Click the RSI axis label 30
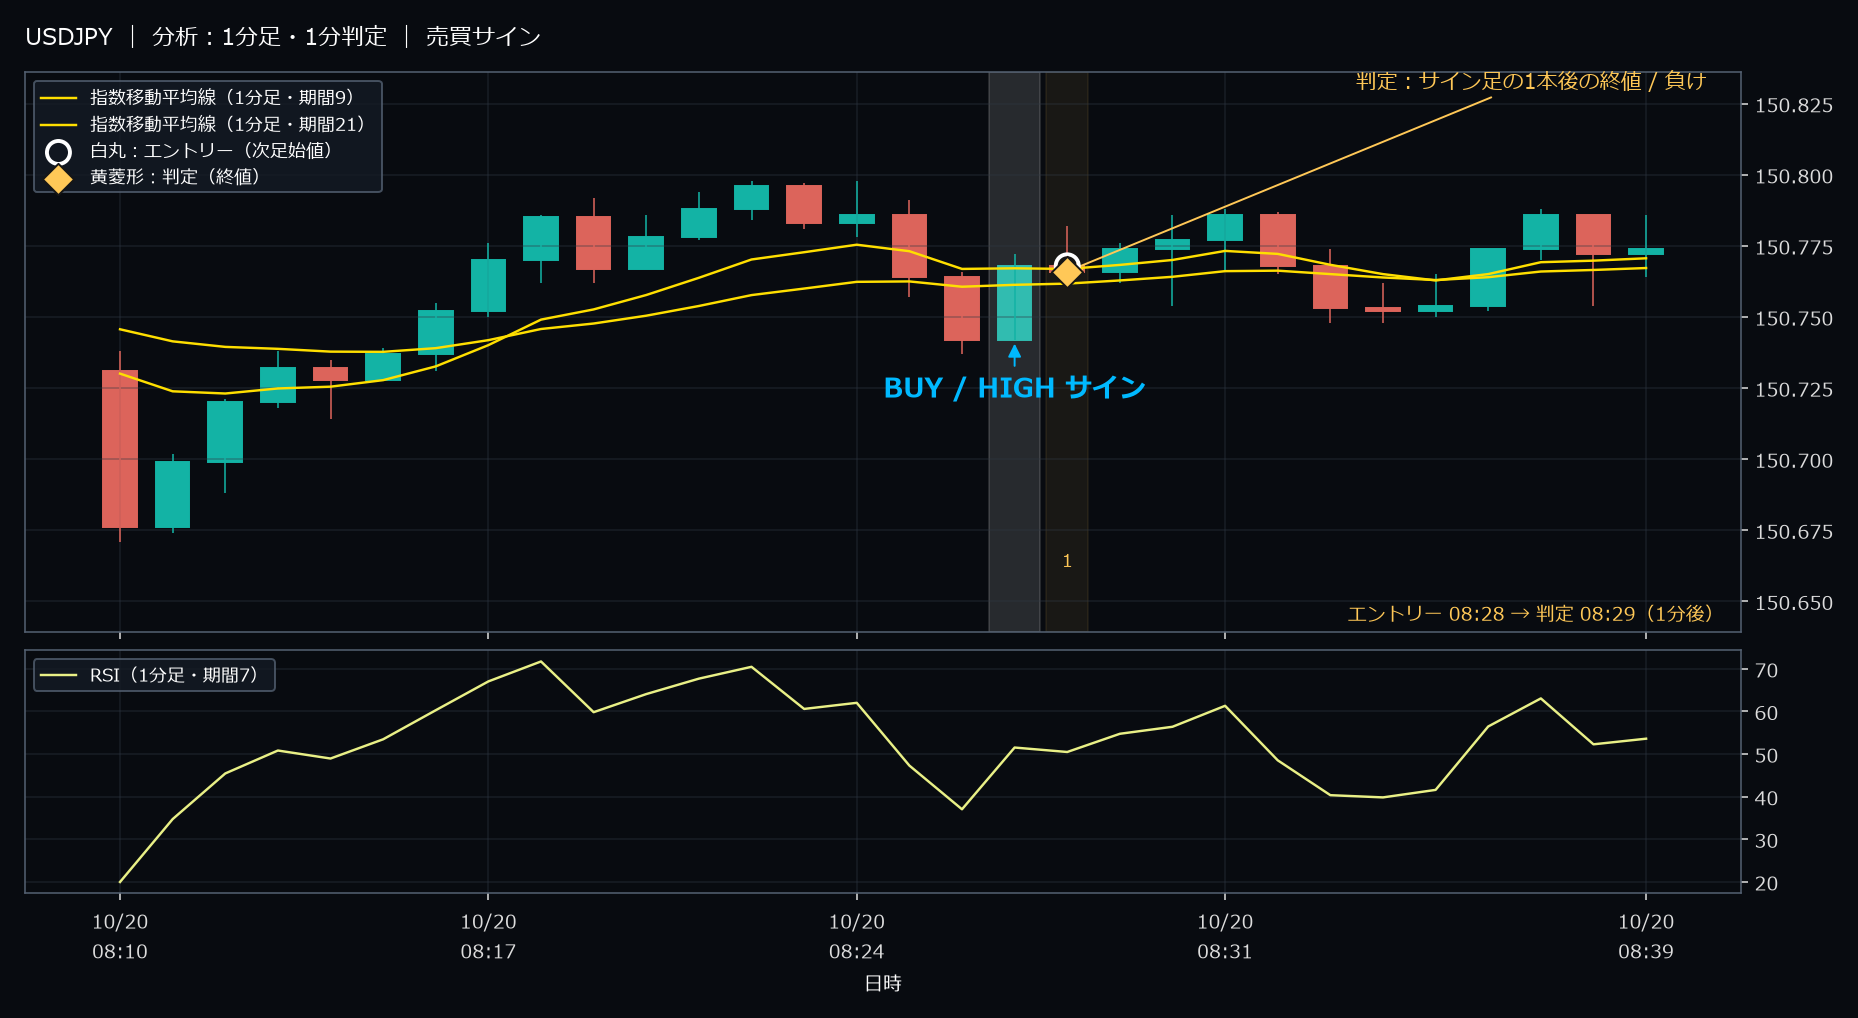The height and width of the screenshot is (1018, 1858). pyautogui.click(x=1766, y=841)
